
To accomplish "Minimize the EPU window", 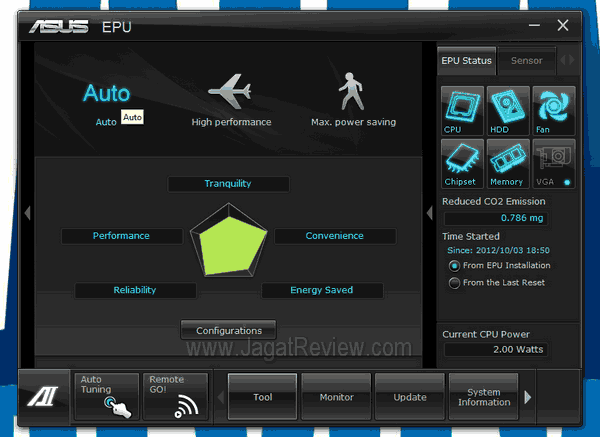I will [535, 26].
